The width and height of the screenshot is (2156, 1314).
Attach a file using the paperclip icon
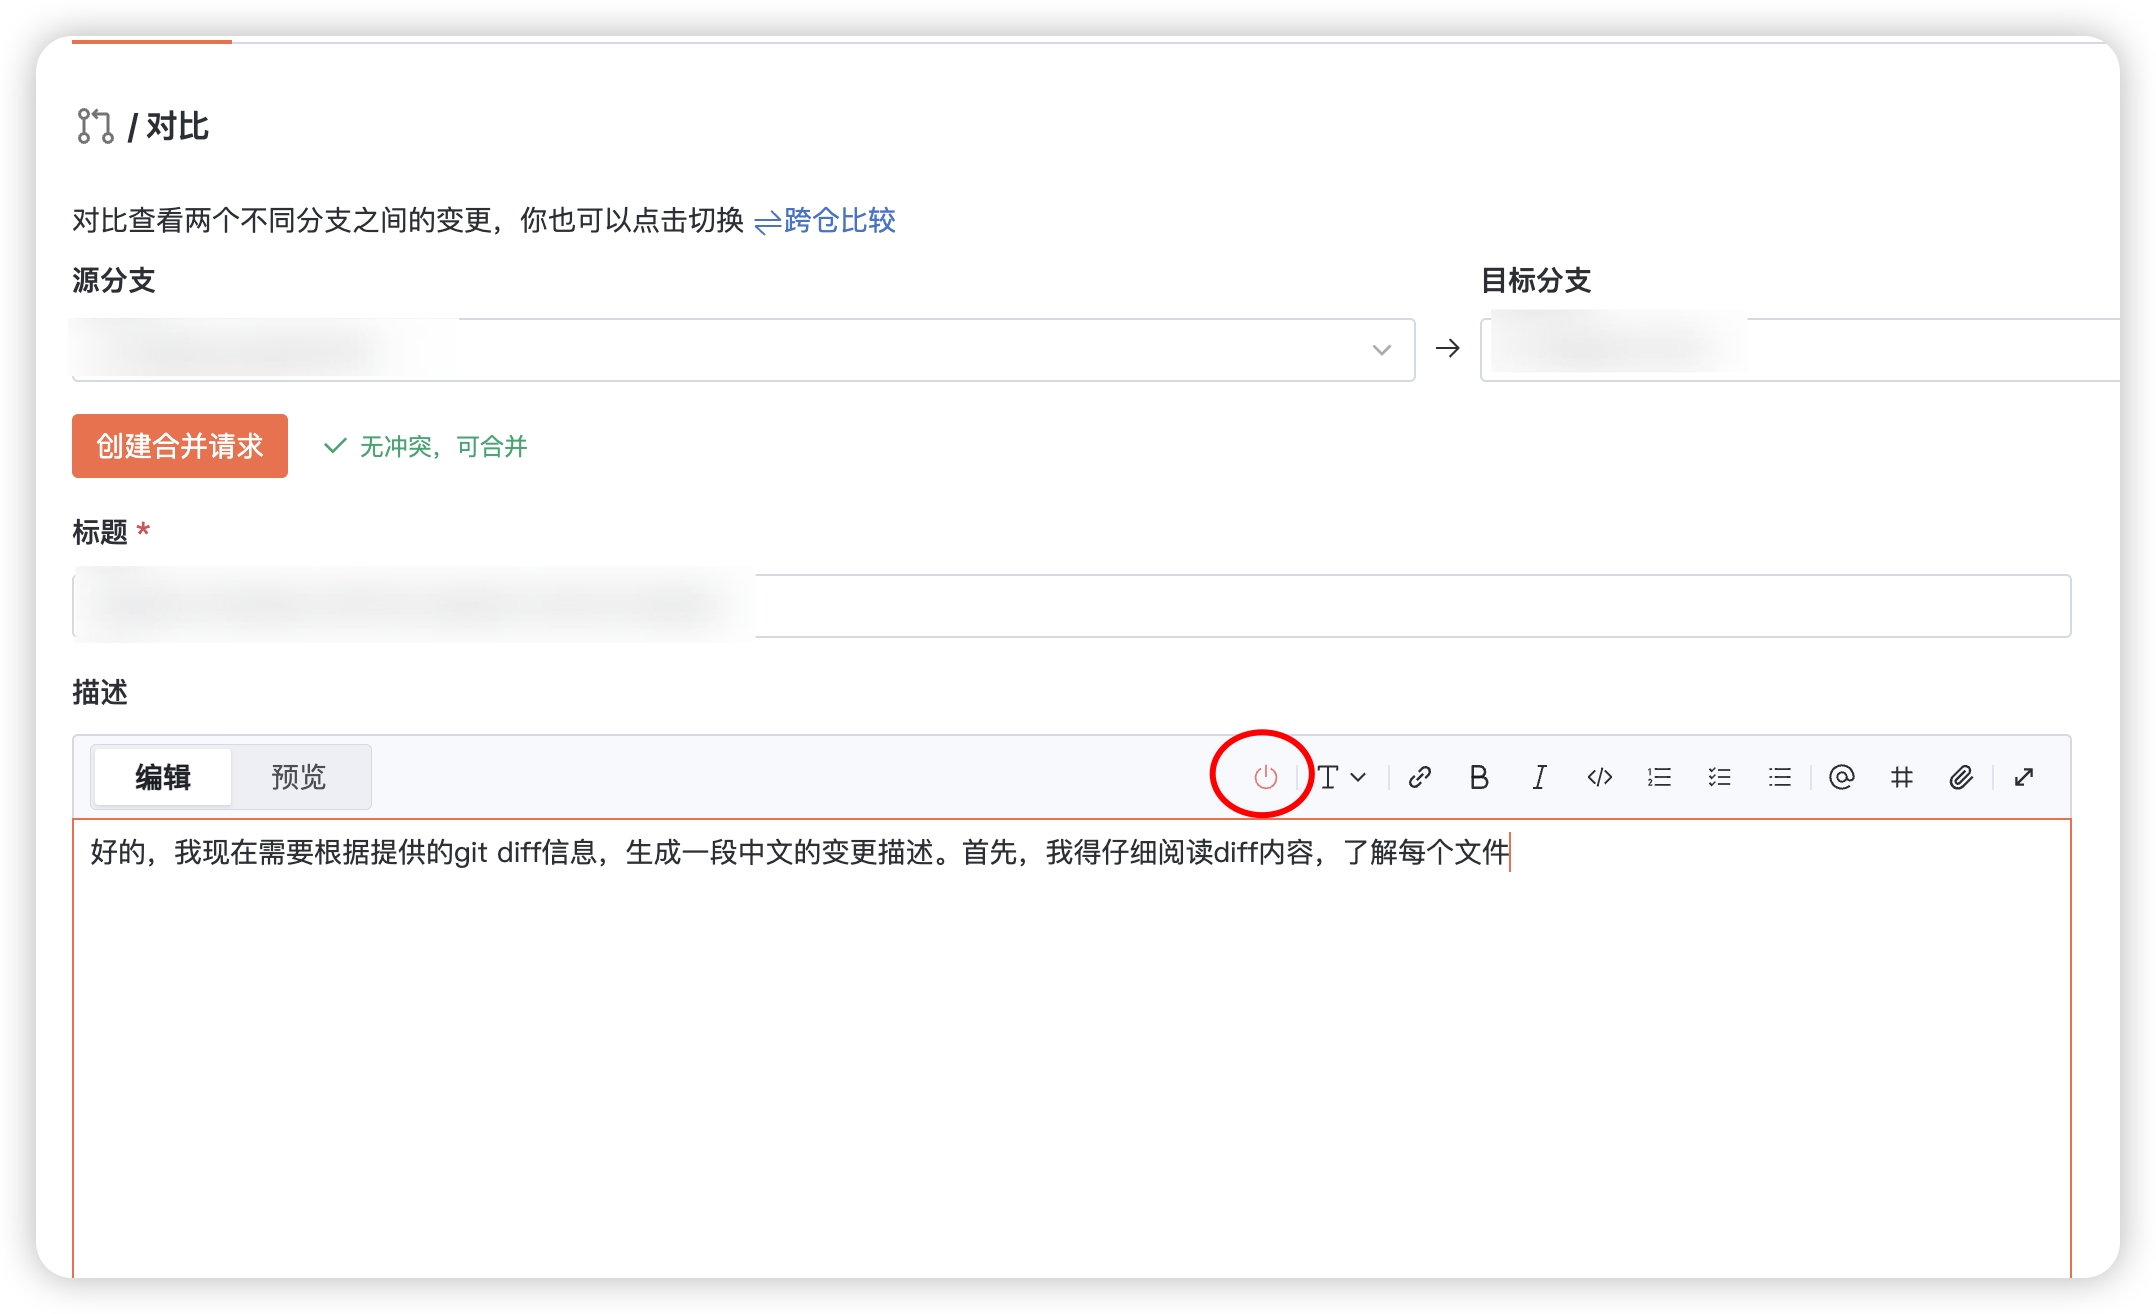click(1961, 777)
